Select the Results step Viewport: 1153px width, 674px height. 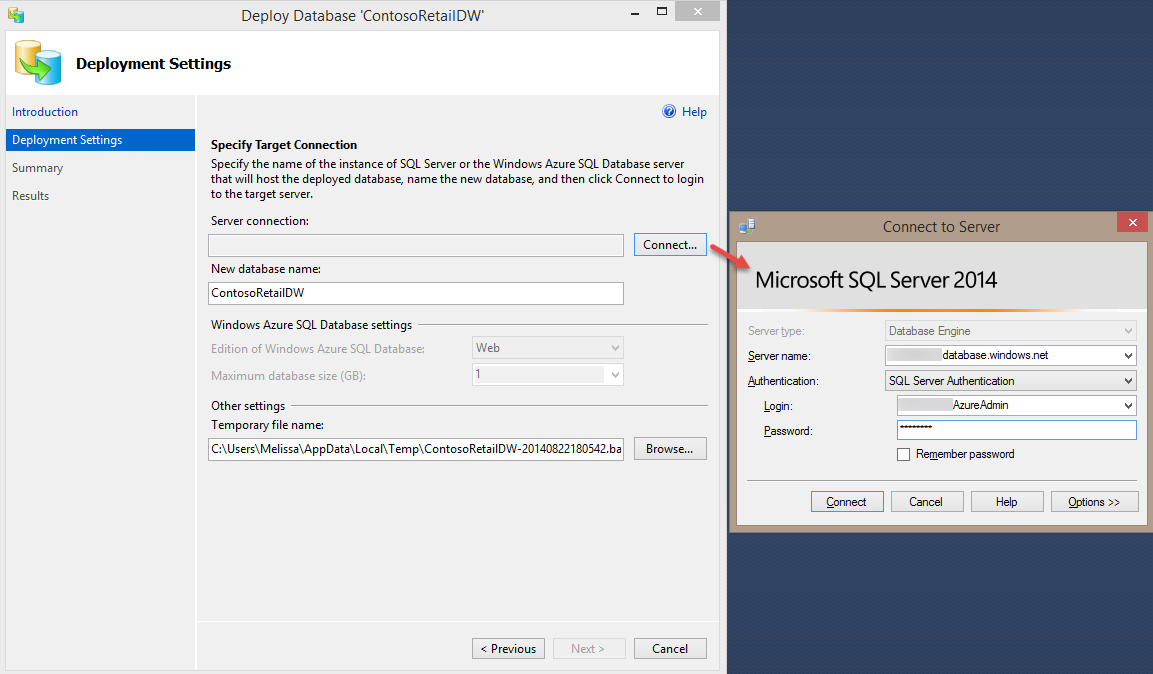[30, 196]
